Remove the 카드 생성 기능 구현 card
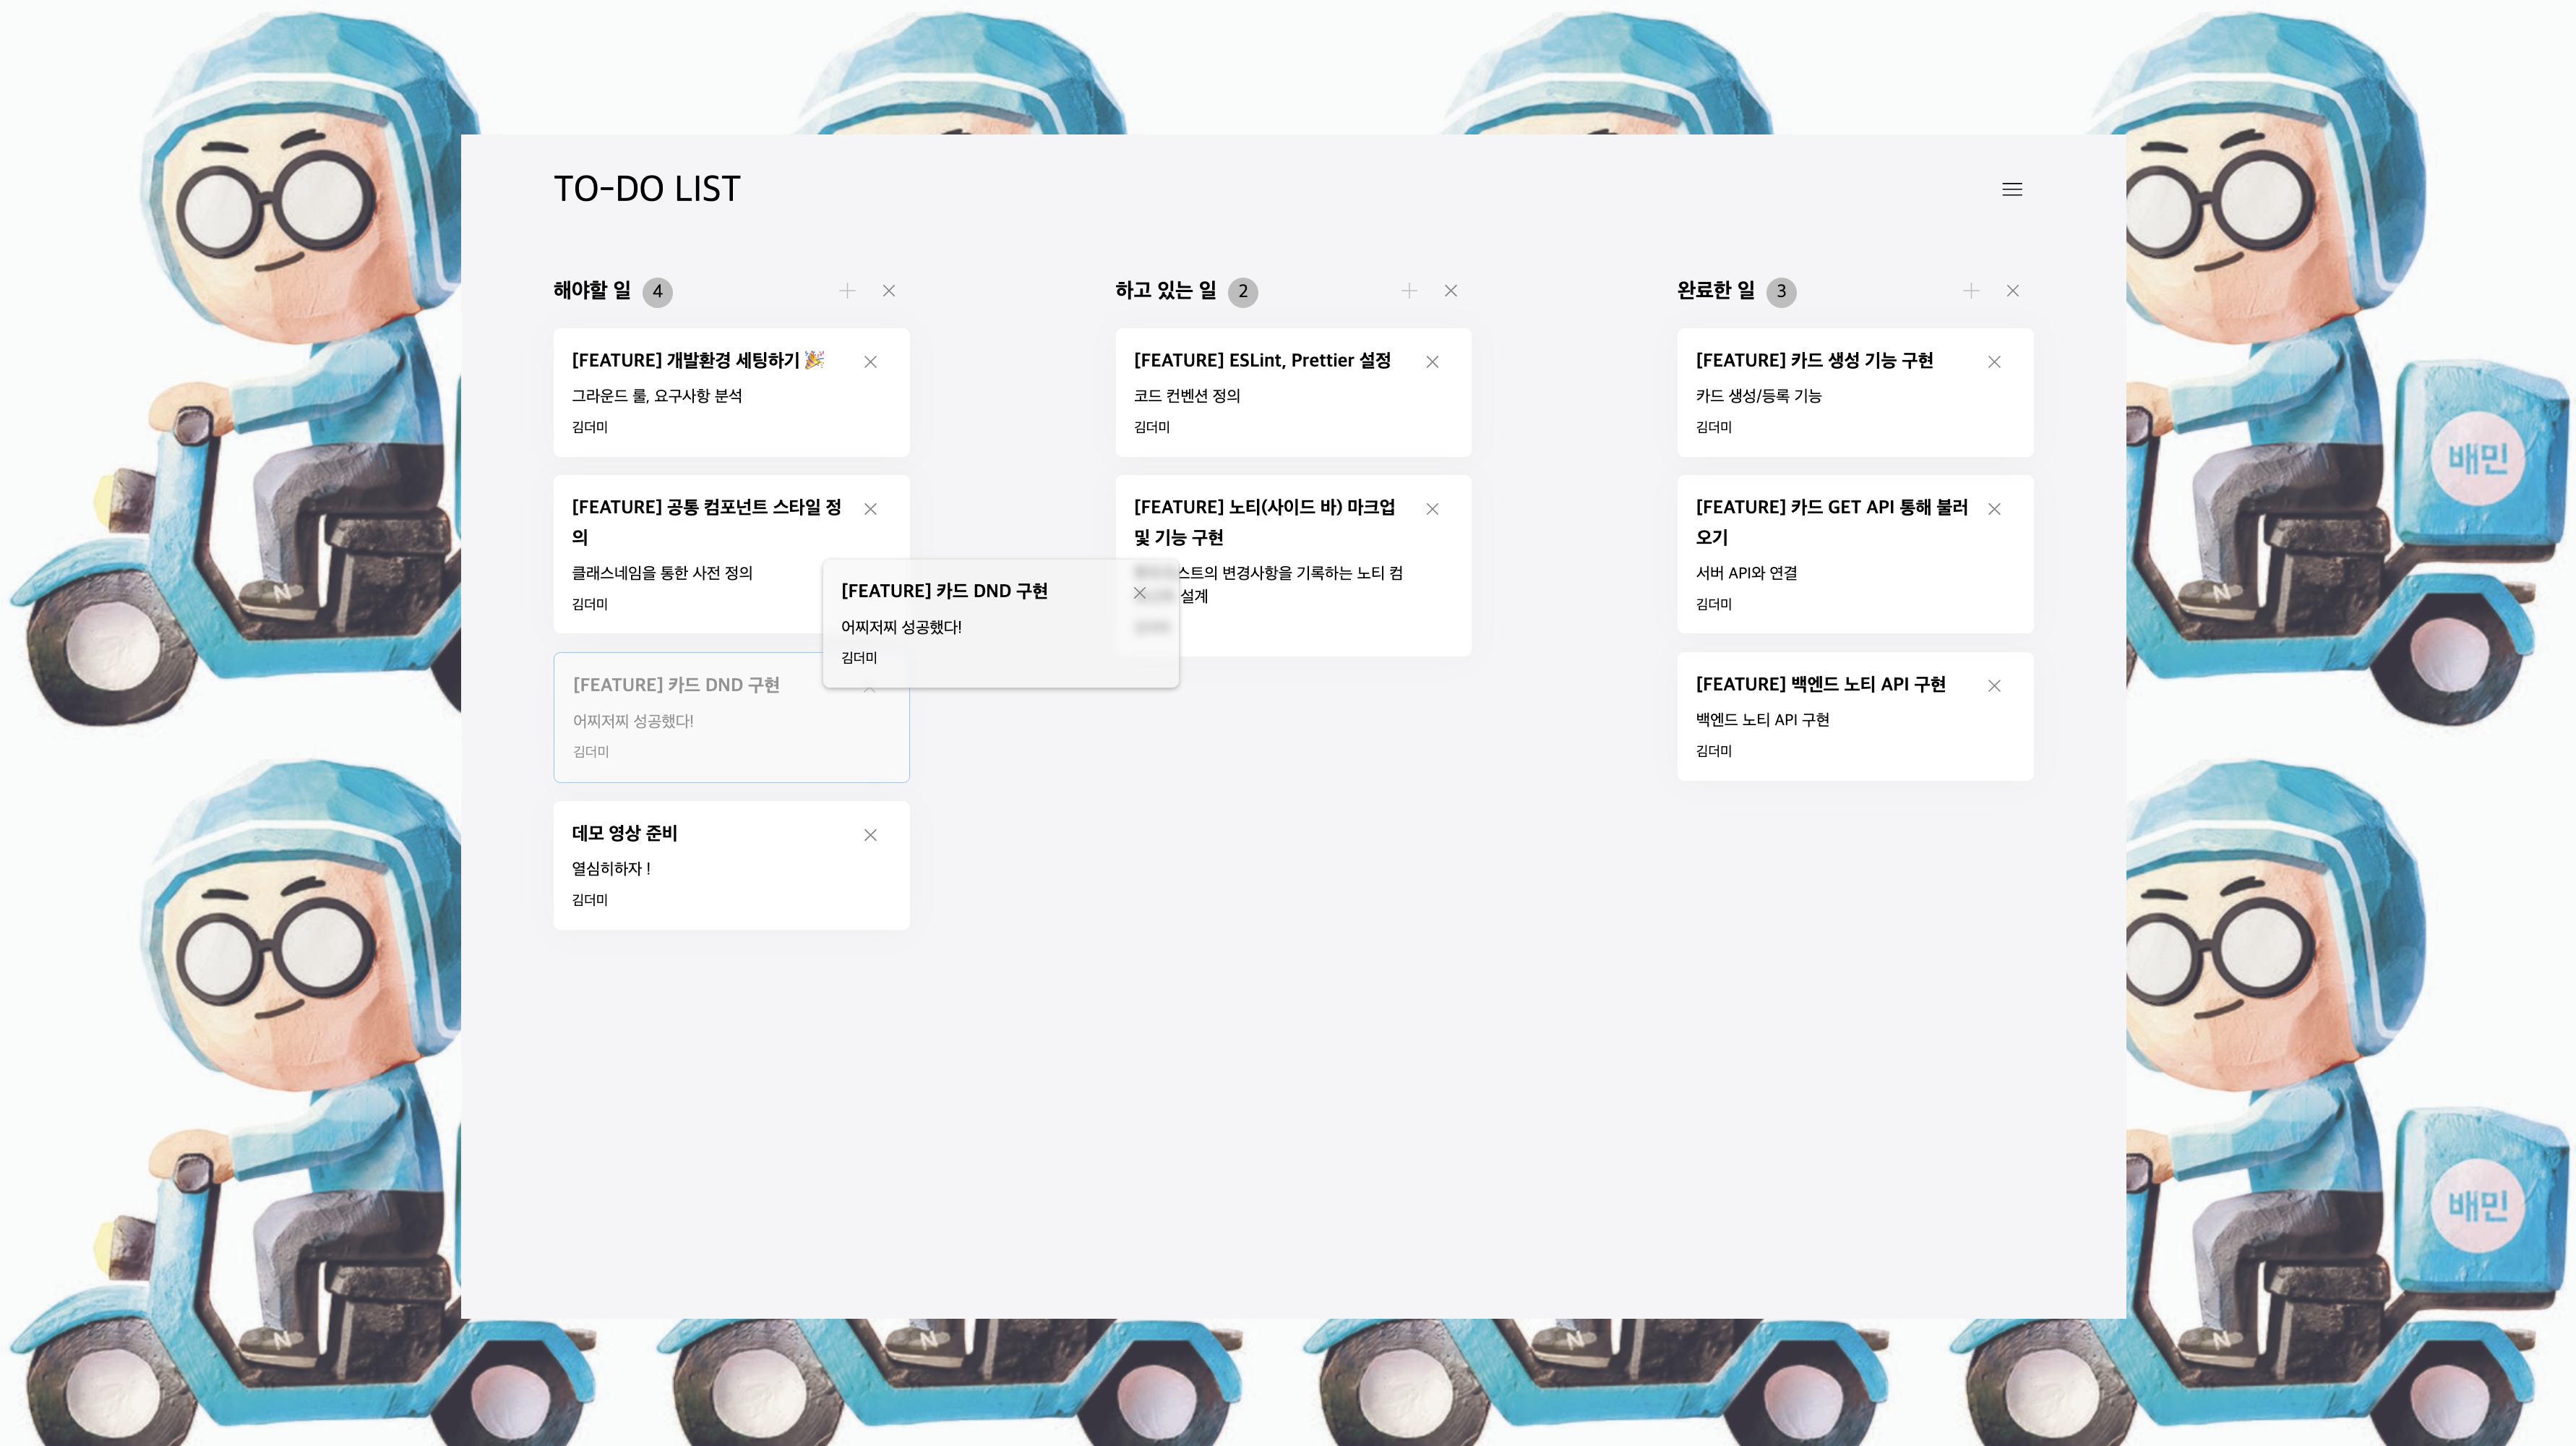 (1994, 362)
